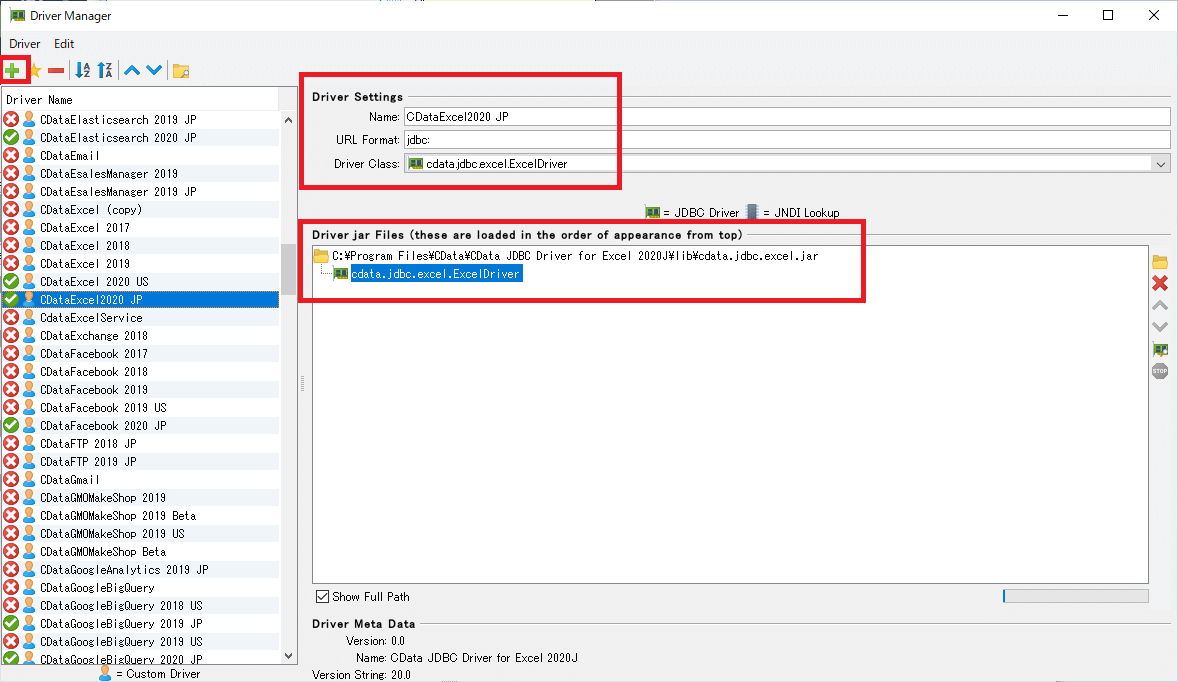Click the driver list scrollbar thumb
The height and width of the screenshot is (682, 1178).
[x=288, y=269]
